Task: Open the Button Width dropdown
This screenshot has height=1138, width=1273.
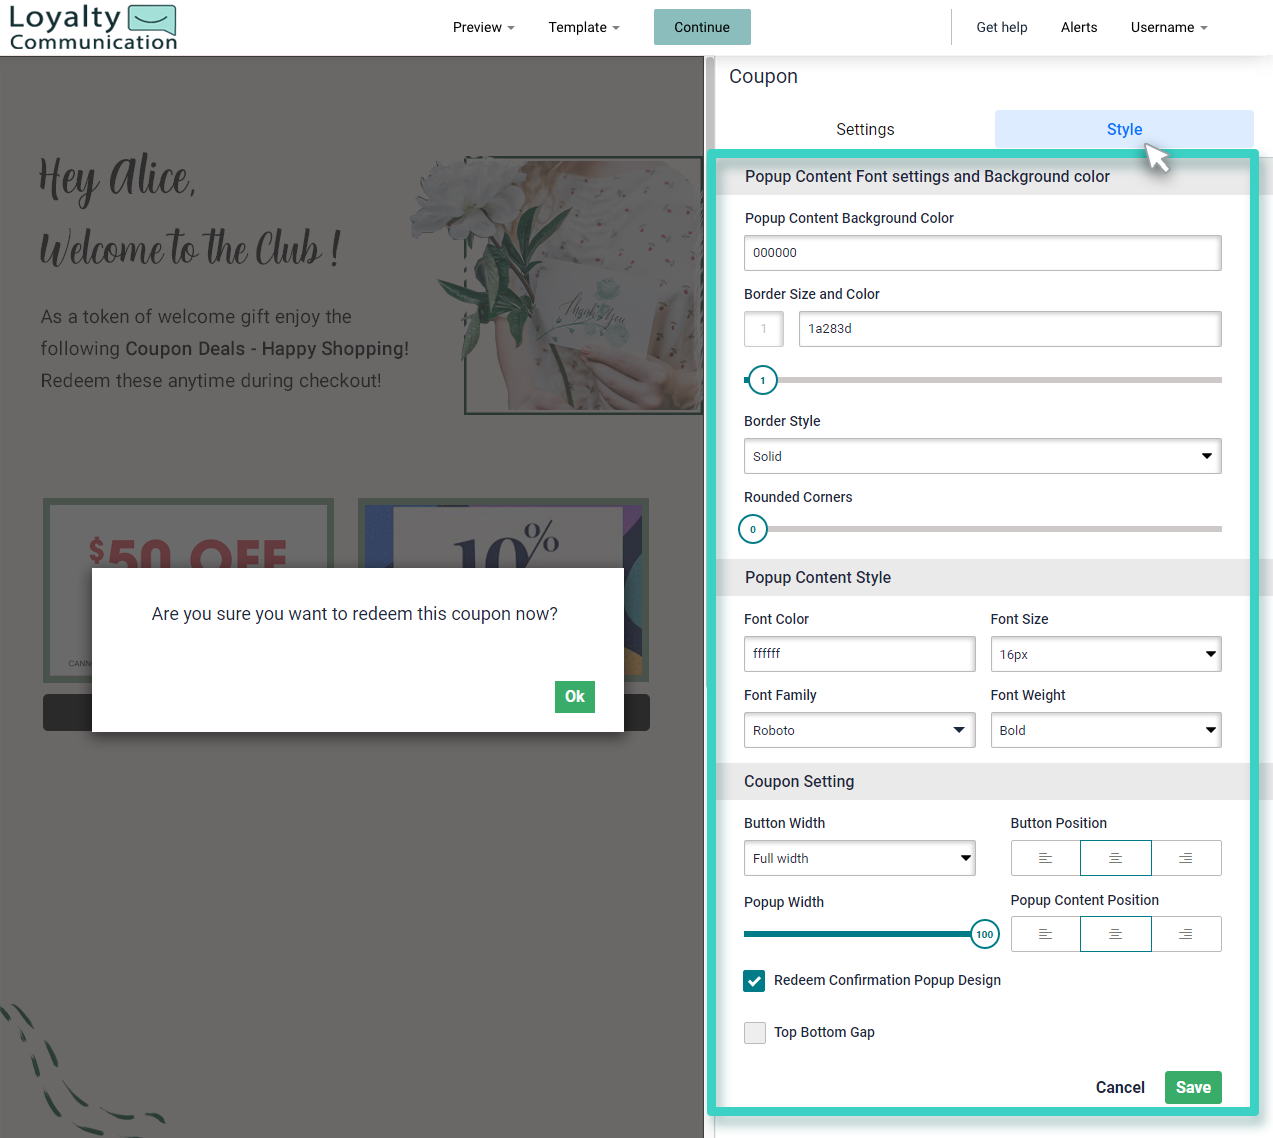Action: [859, 858]
